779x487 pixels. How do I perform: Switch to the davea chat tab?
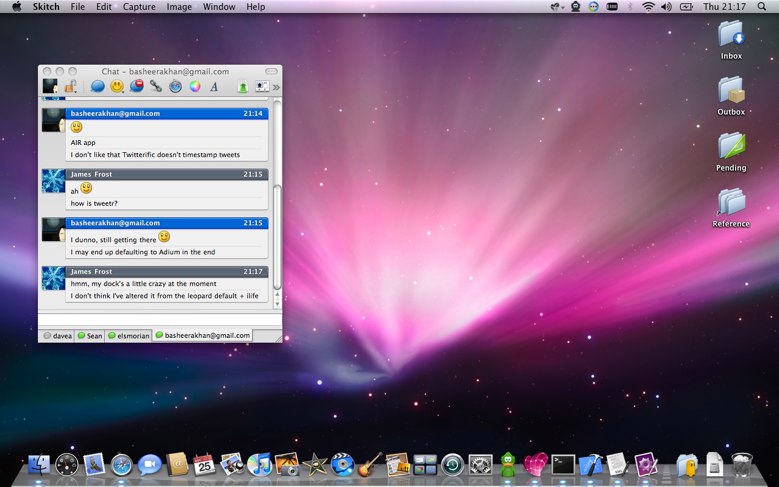pos(56,336)
